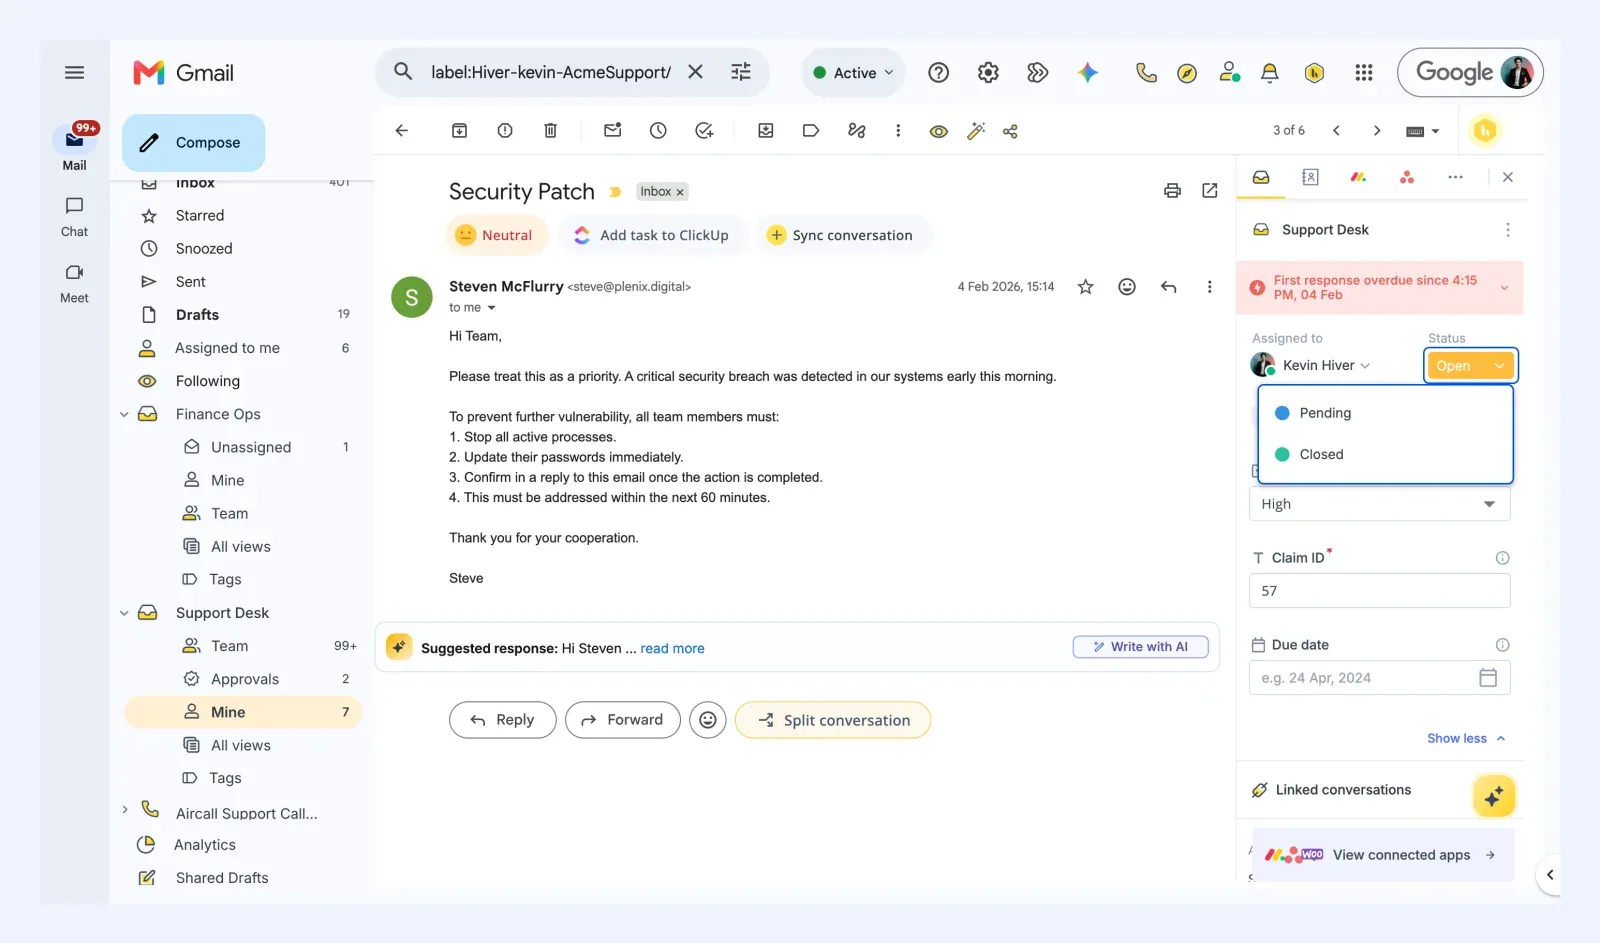Collapse the Finance Ops section
Screen dimensions: 1600x943
tap(124, 414)
